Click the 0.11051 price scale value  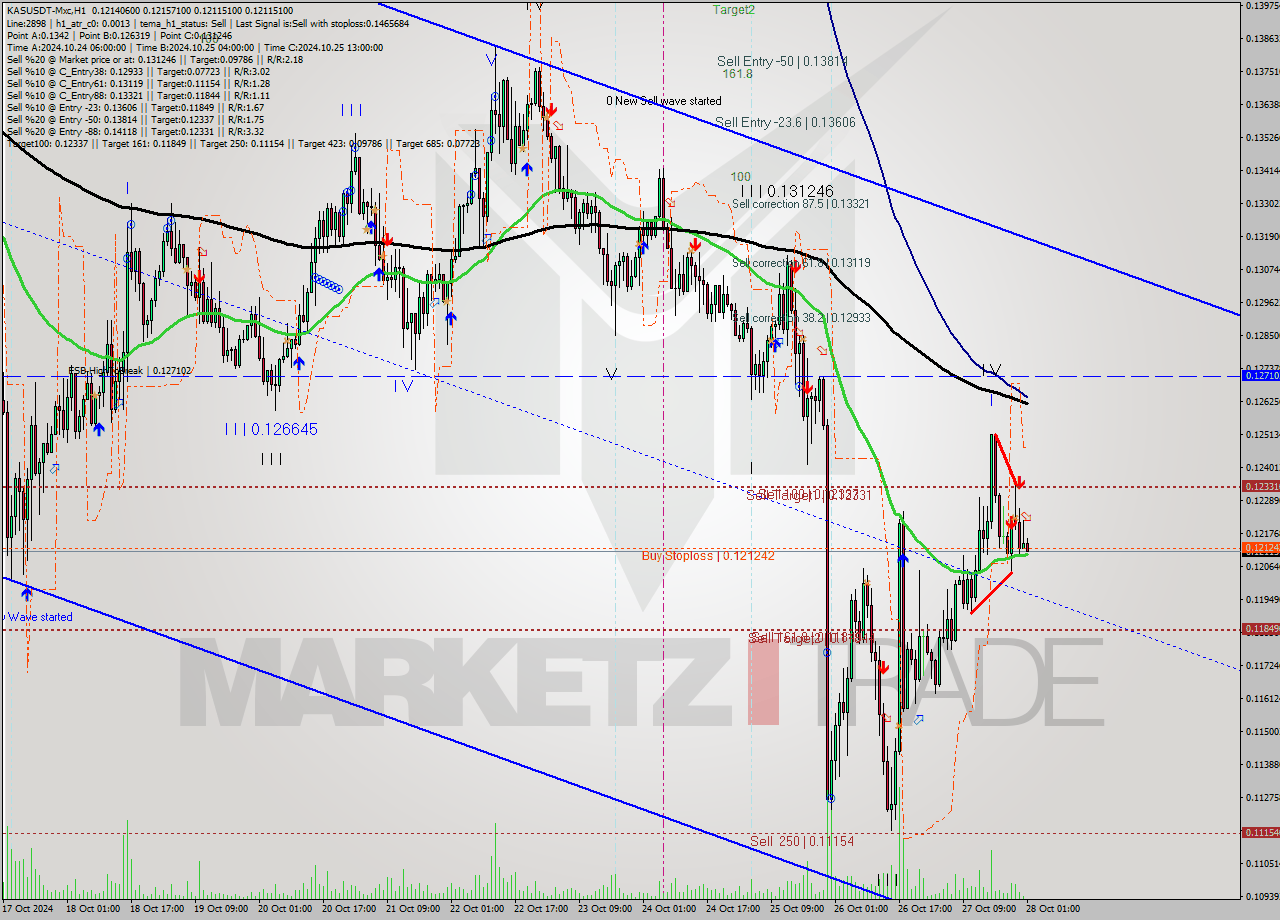click(1262, 863)
